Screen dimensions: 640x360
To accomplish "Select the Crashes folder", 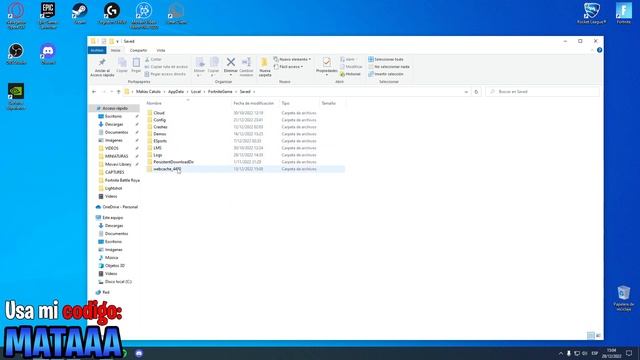I will [160, 127].
